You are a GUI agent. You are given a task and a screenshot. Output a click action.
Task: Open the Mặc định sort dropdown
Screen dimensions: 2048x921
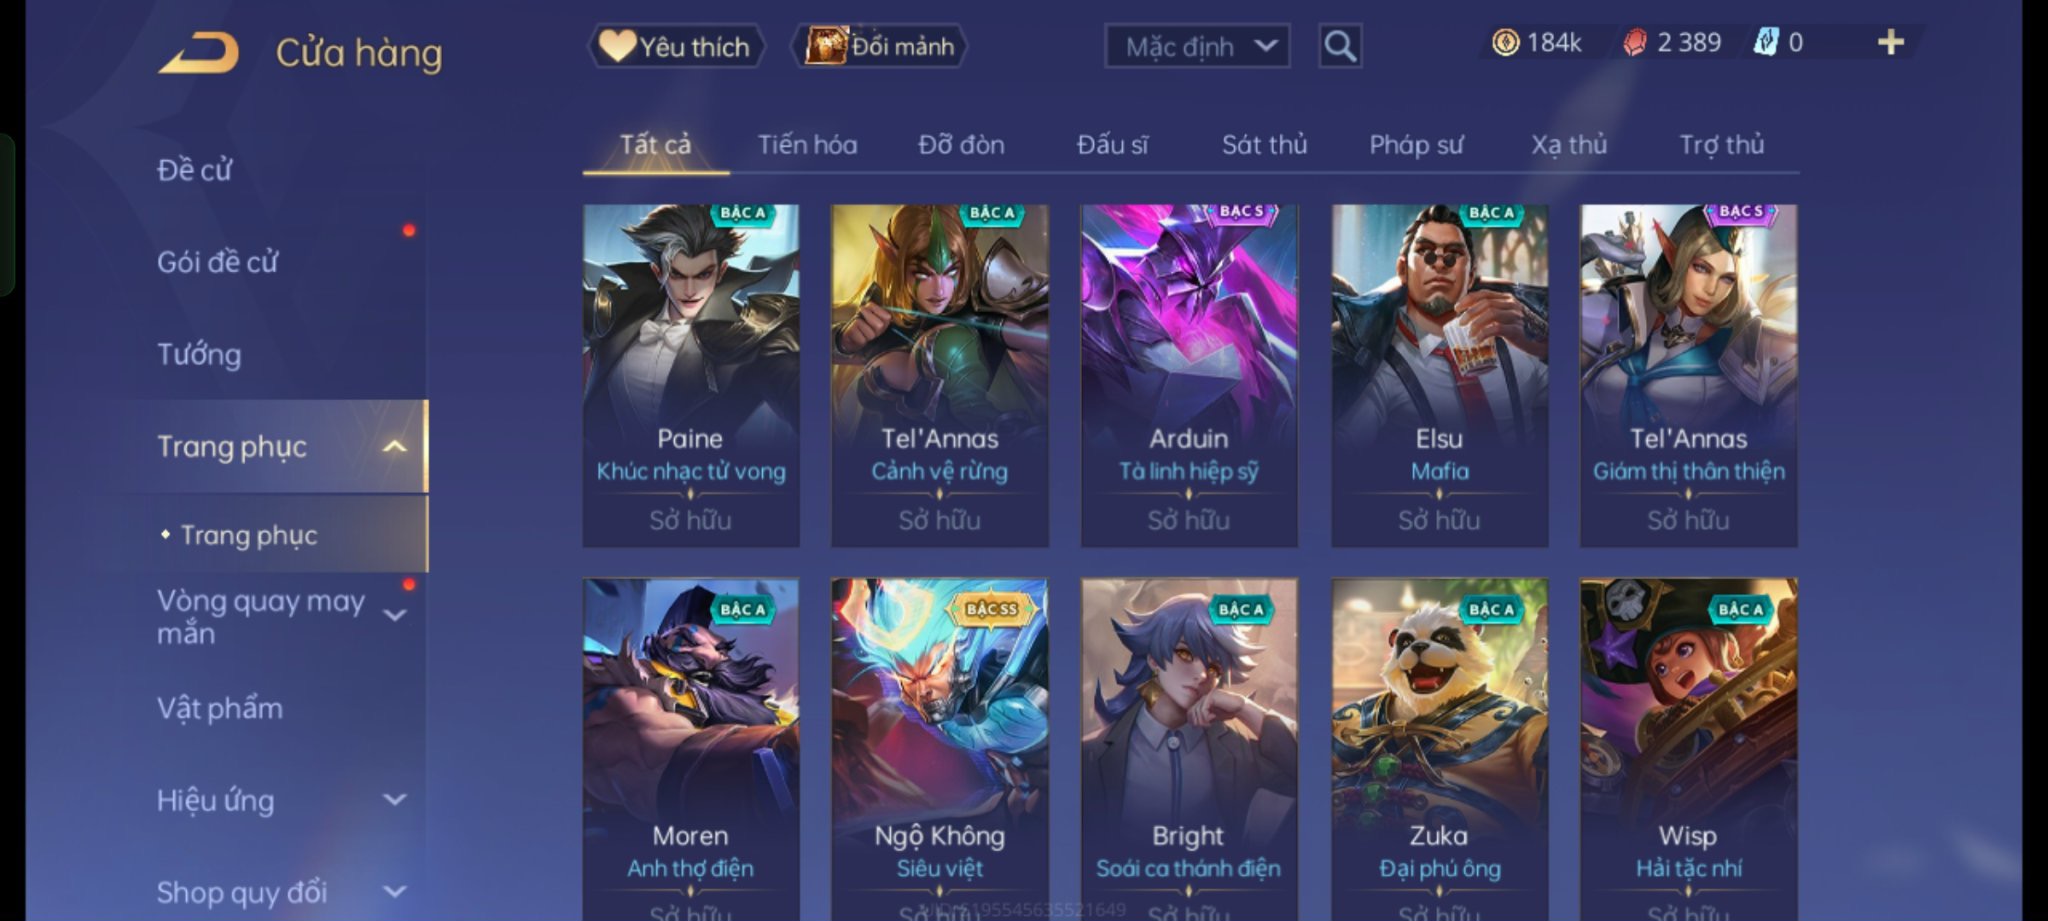click(1197, 46)
